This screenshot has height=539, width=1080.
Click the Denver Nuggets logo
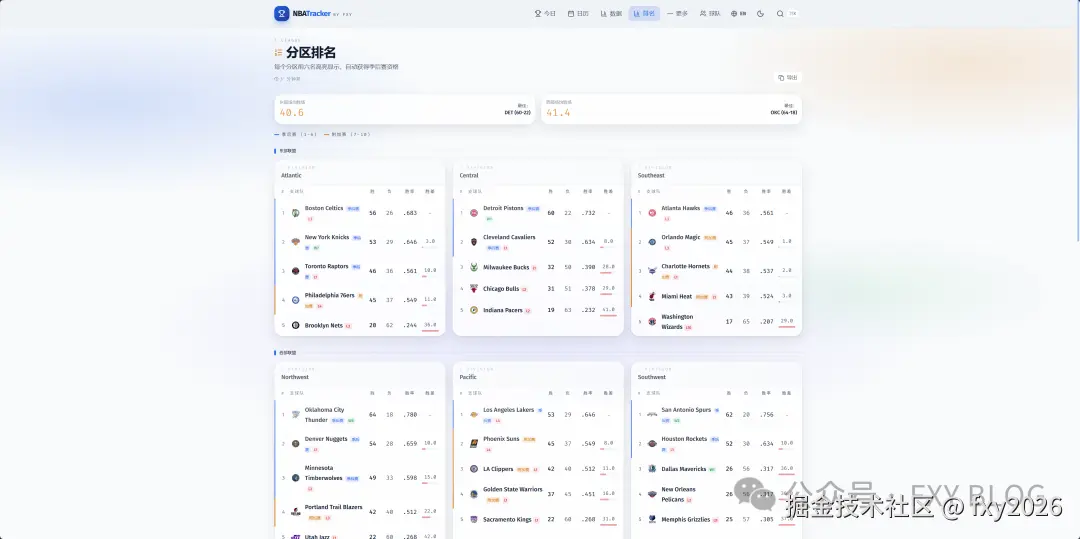click(x=295, y=444)
